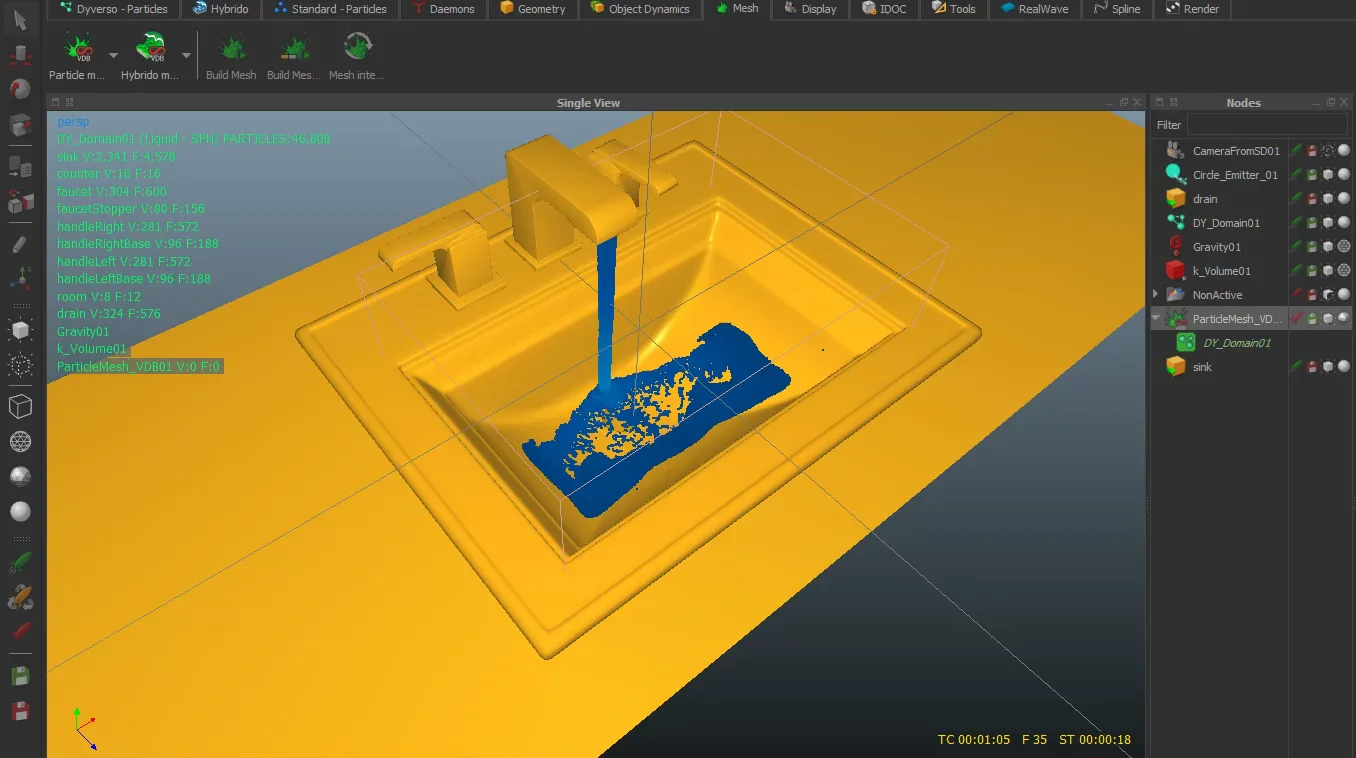Viewport: 1356px width, 758px height.
Task: Toggle simulation rocket for NonActive group
Action: coord(1297,294)
